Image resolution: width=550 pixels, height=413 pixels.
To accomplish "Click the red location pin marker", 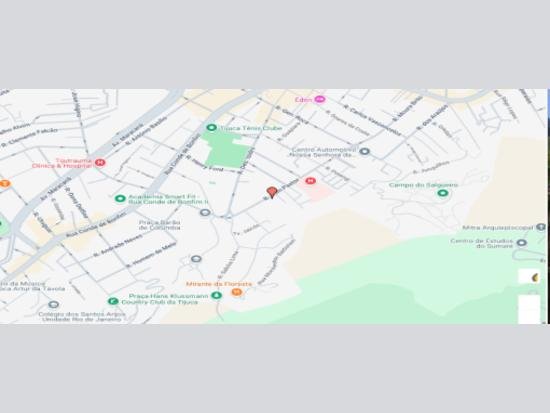I will click(272, 192).
